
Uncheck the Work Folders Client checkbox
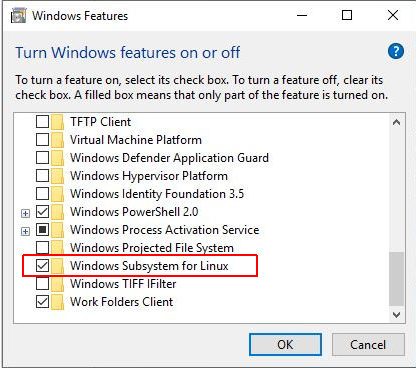(x=42, y=302)
